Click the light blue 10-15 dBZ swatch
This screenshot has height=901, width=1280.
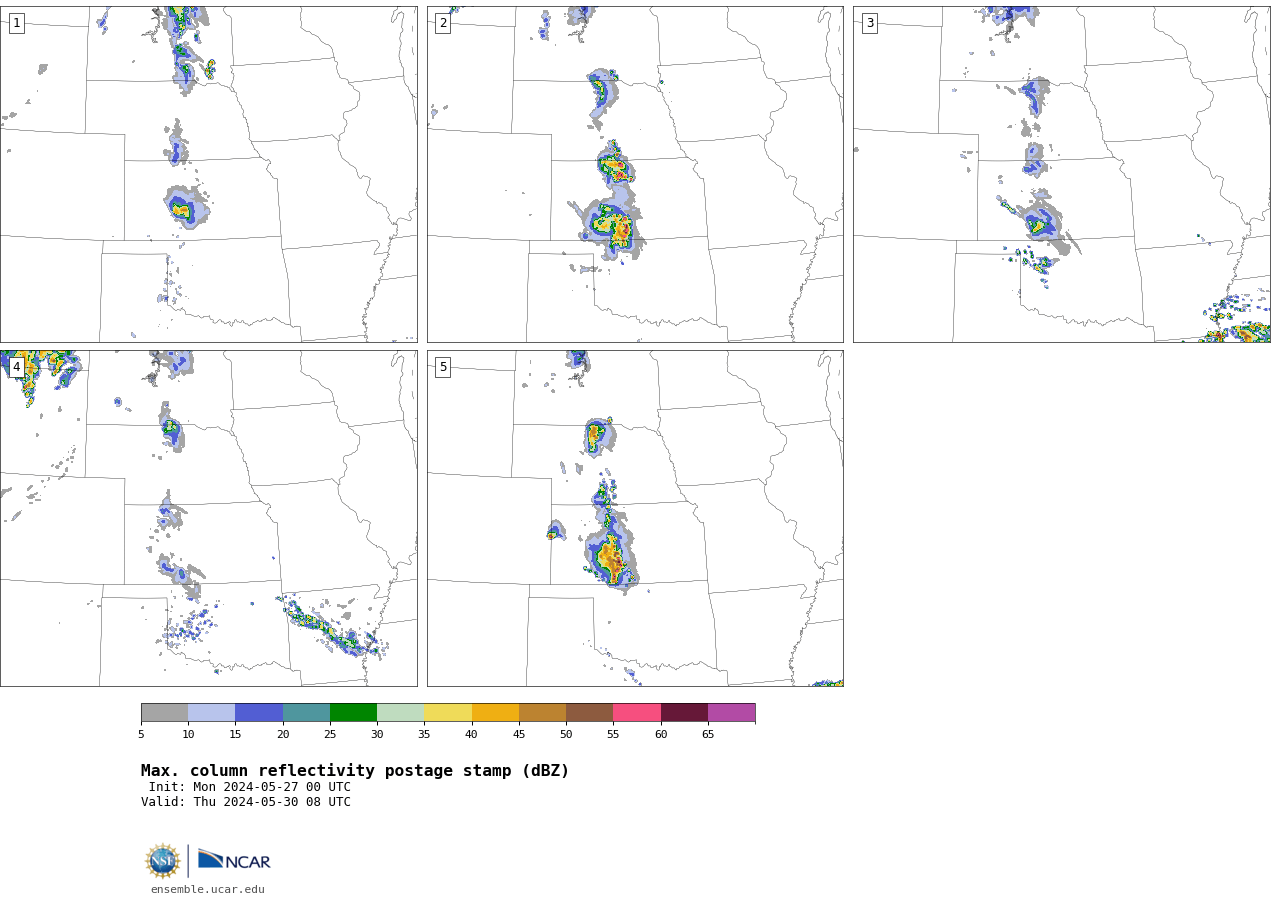click(212, 713)
